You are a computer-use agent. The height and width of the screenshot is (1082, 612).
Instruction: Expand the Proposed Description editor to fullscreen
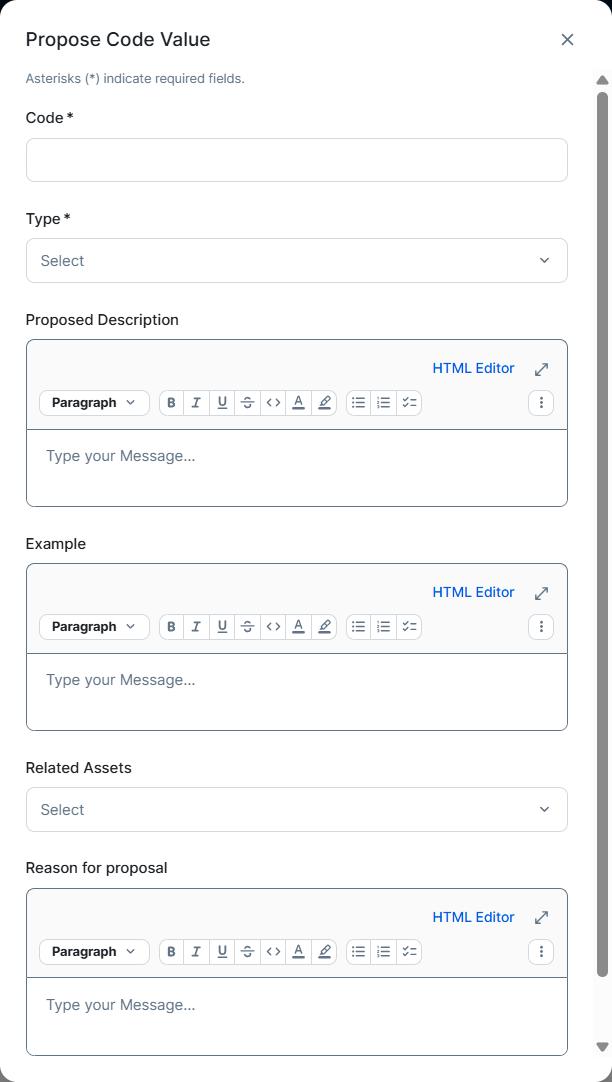pyautogui.click(x=542, y=369)
